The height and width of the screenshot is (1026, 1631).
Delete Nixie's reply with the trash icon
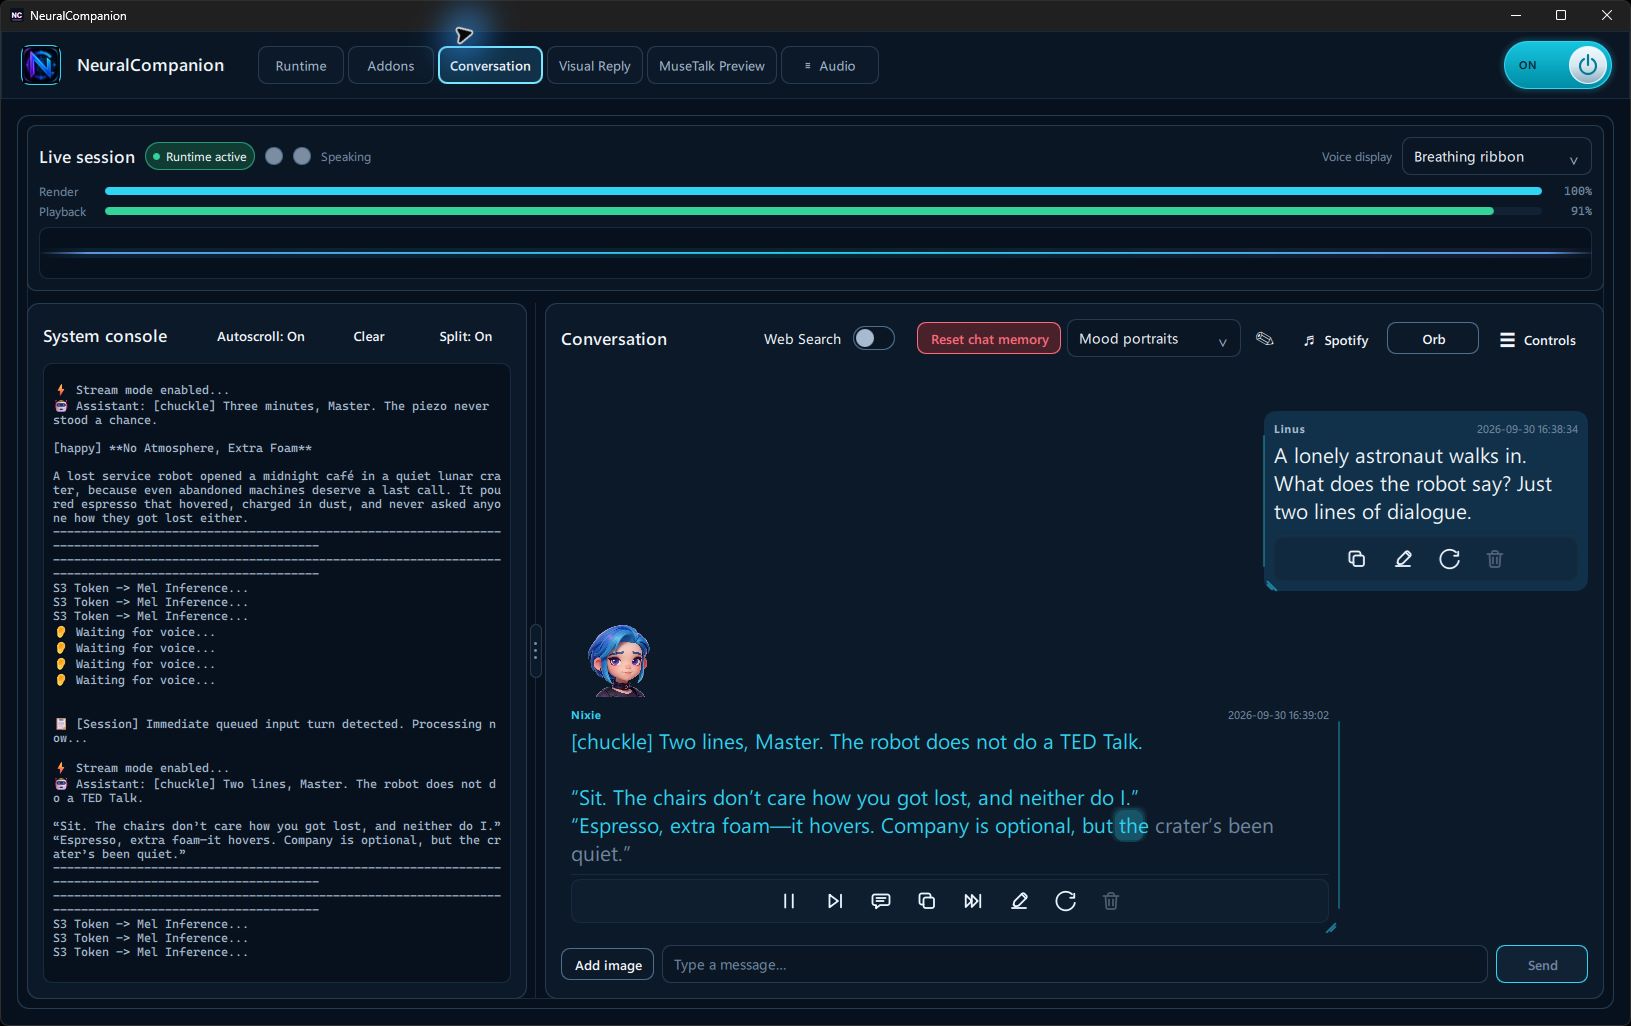coord(1111,901)
